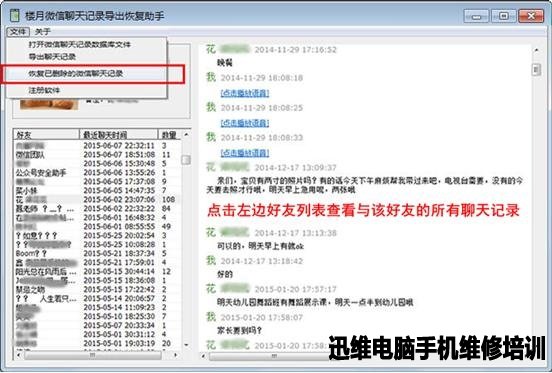
Task: Close the chat recovery assistant window
Action: click(x=531, y=16)
